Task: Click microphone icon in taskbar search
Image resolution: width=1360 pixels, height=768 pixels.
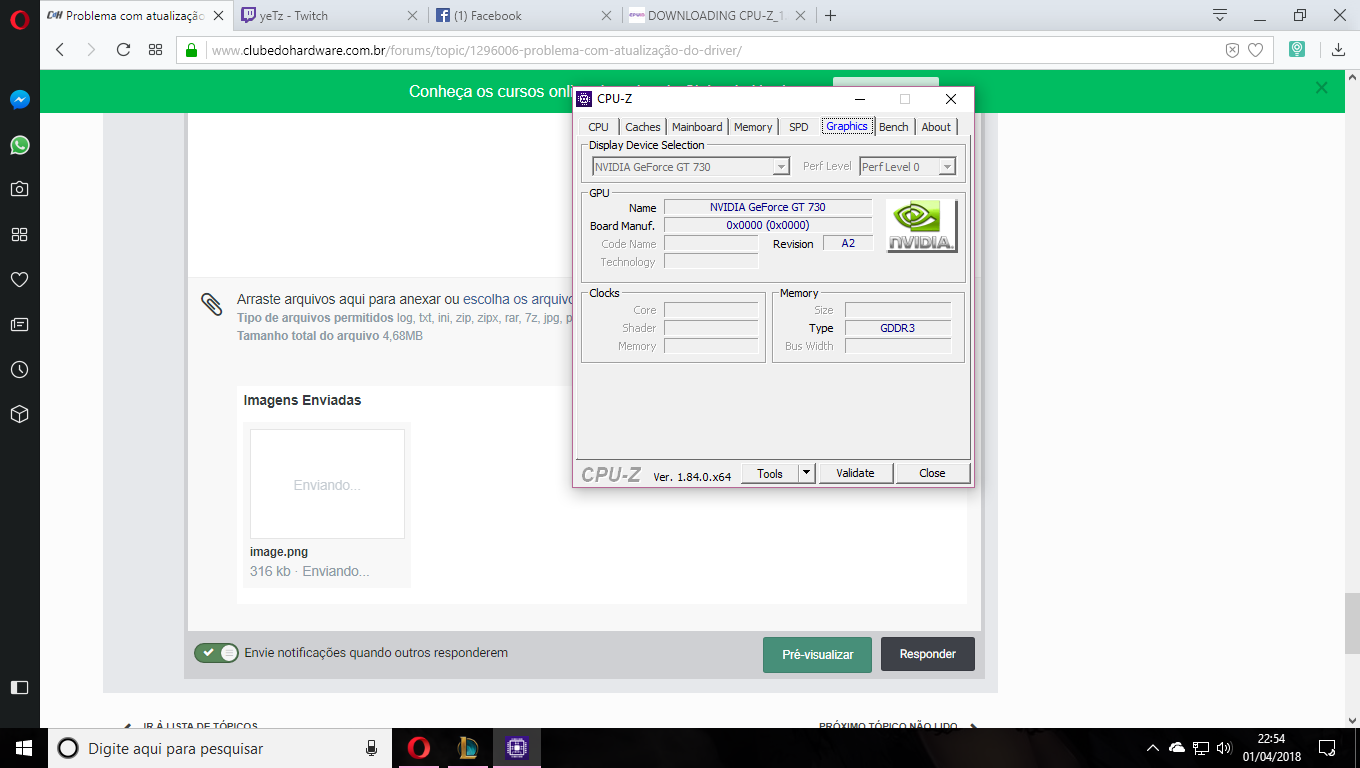Action: pos(371,748)
